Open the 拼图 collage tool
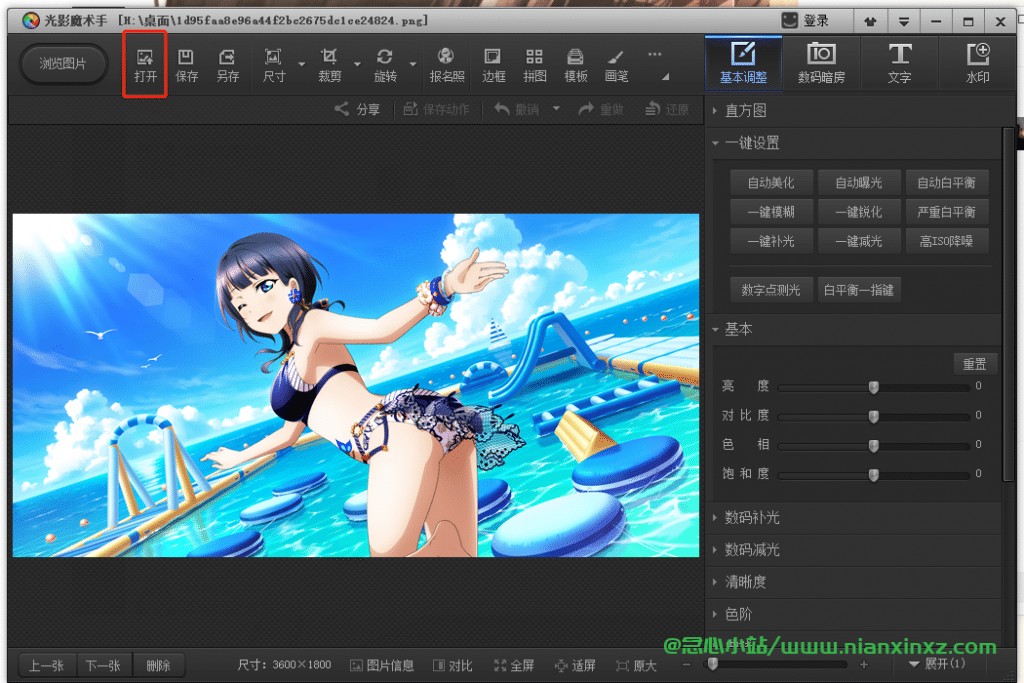 [534, 65]
